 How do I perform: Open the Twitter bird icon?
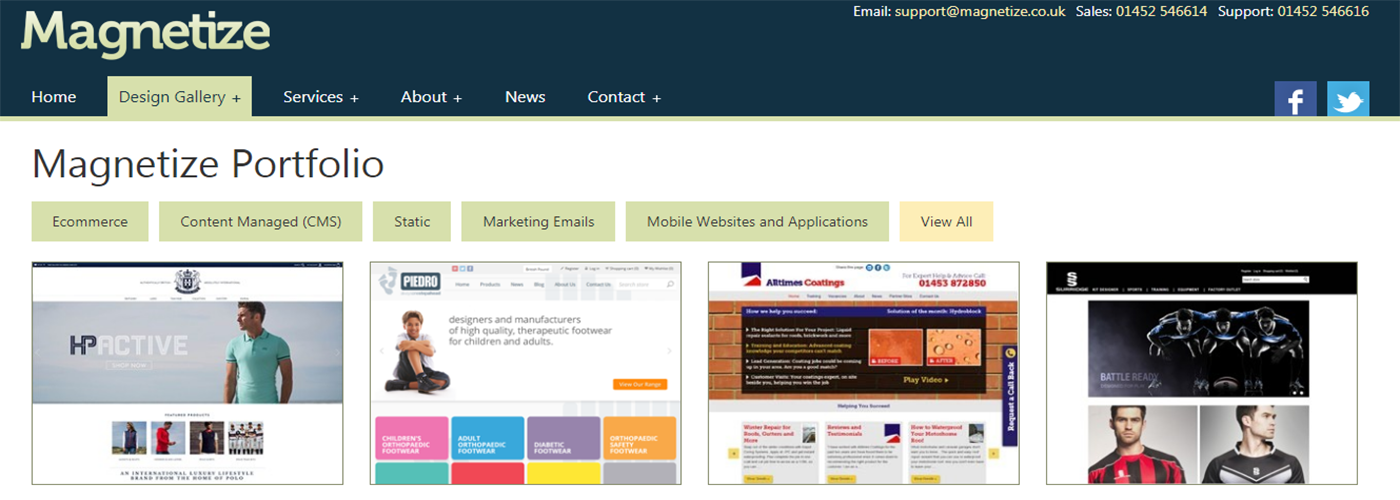click(1348, 99)
